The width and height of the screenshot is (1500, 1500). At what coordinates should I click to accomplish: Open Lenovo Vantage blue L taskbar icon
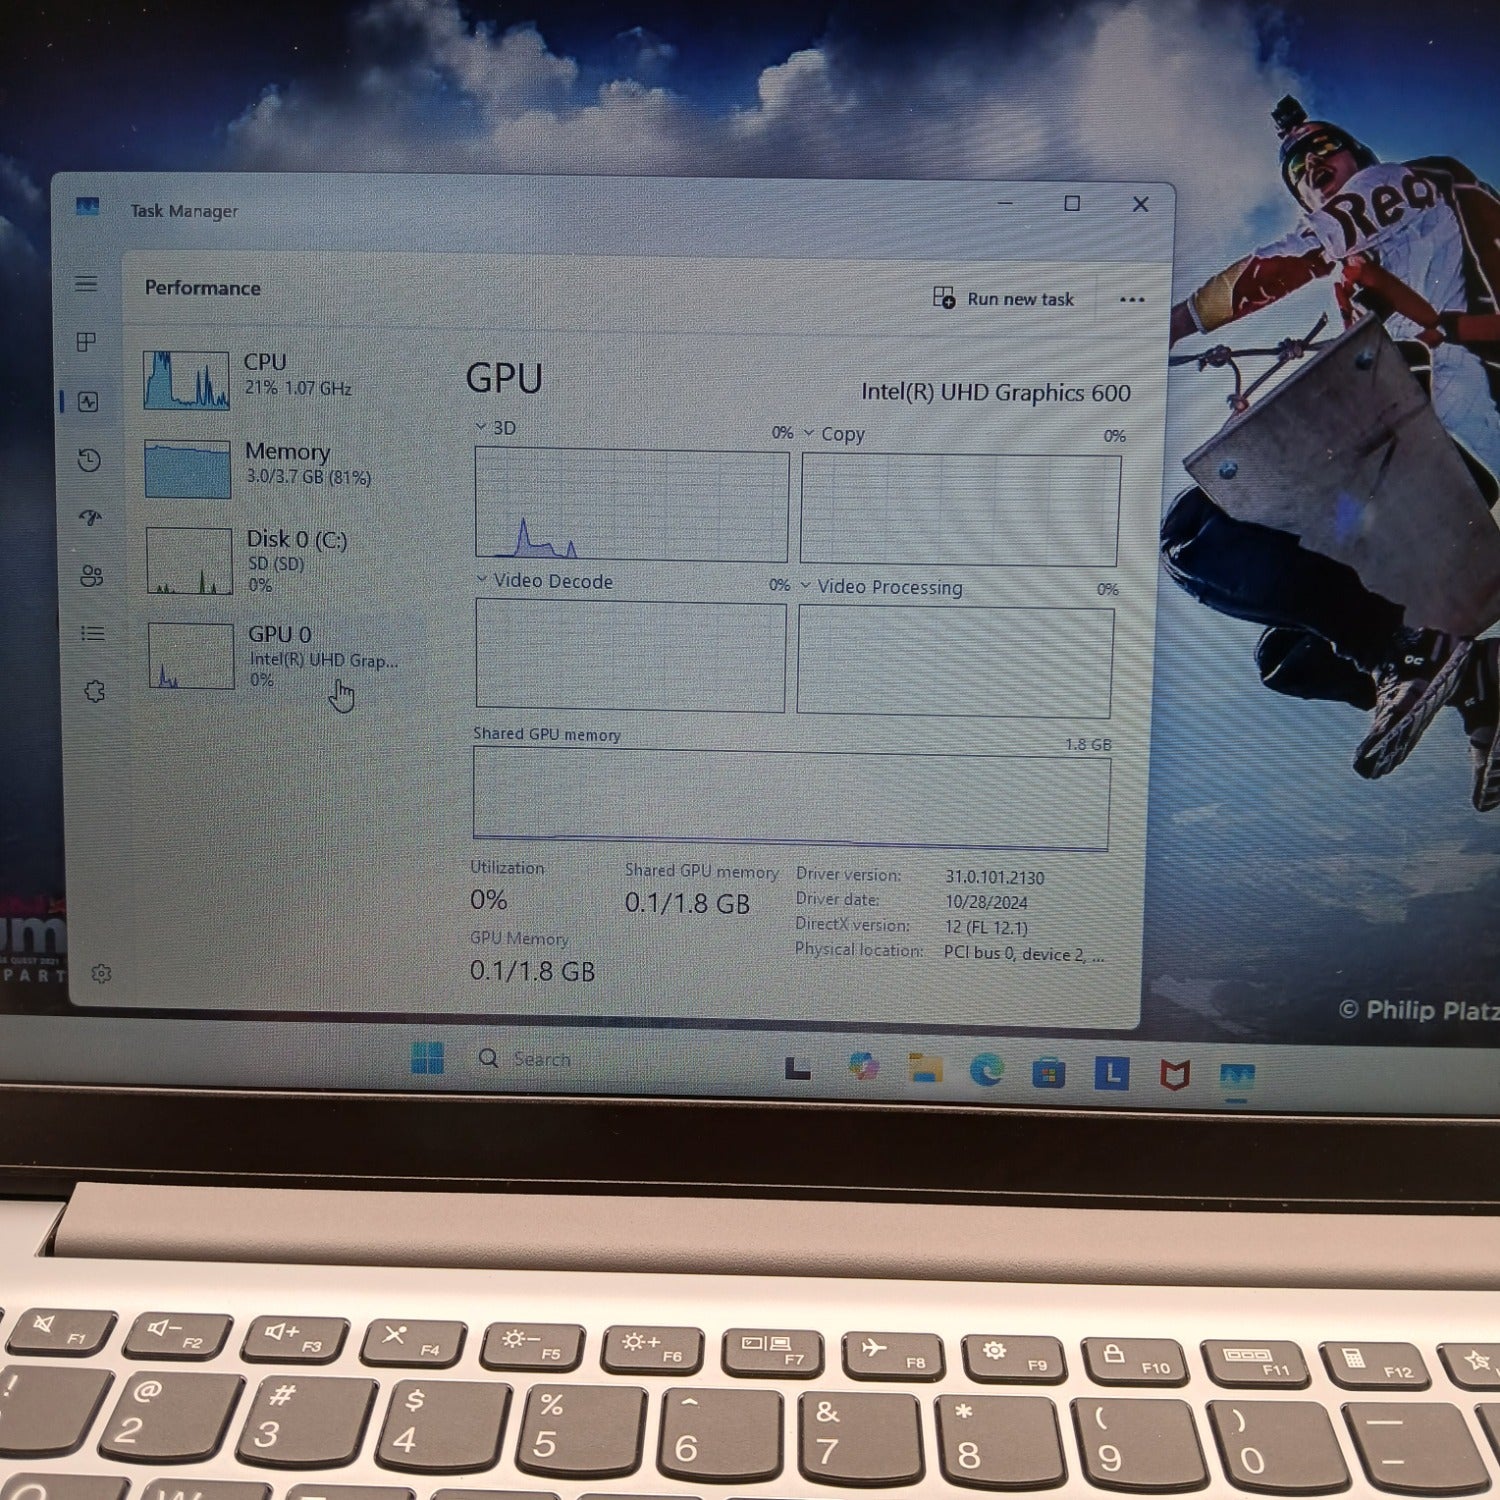1111,1074
